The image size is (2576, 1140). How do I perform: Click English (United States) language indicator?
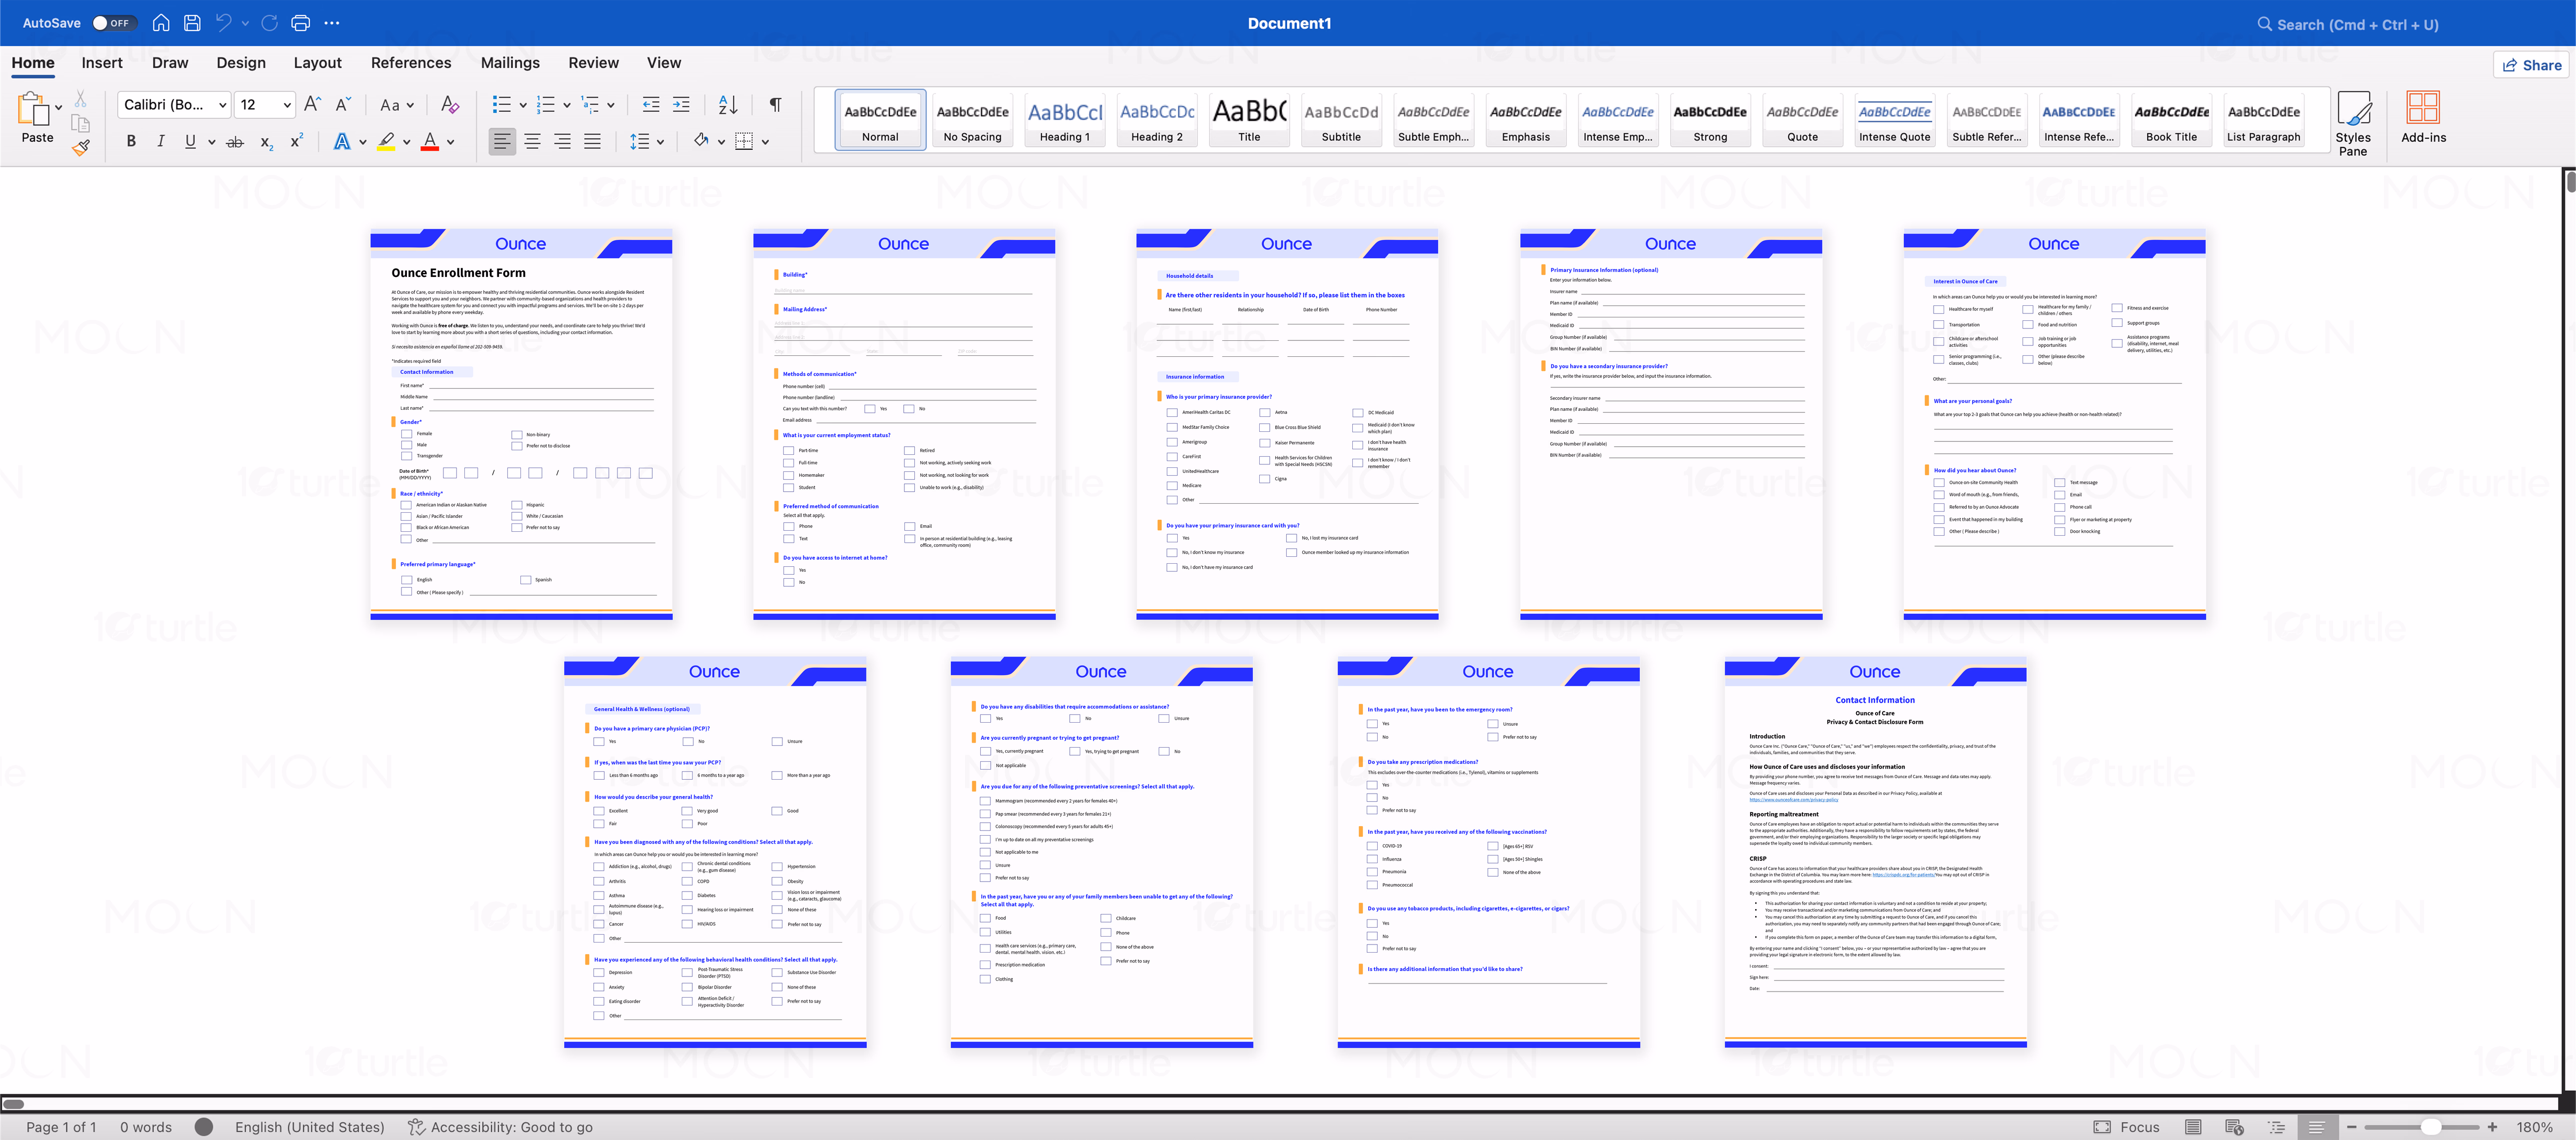pos(309,1127)
